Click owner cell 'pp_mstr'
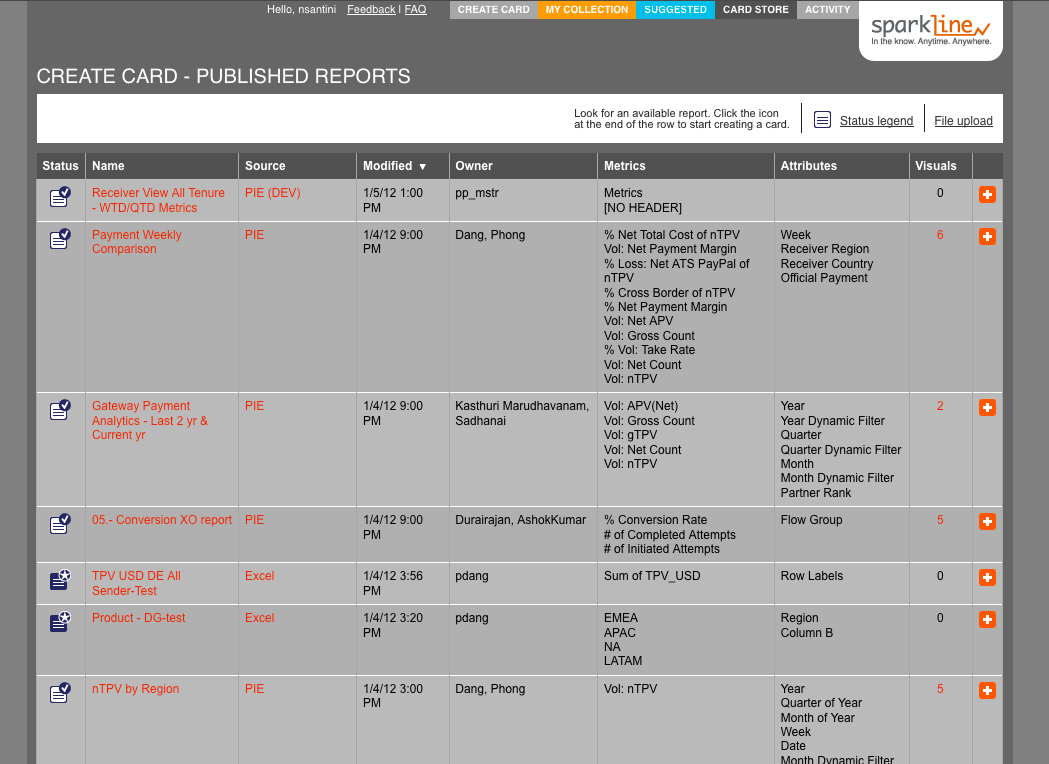Screen dimensions: 1049x764 (x=477, y=193)
